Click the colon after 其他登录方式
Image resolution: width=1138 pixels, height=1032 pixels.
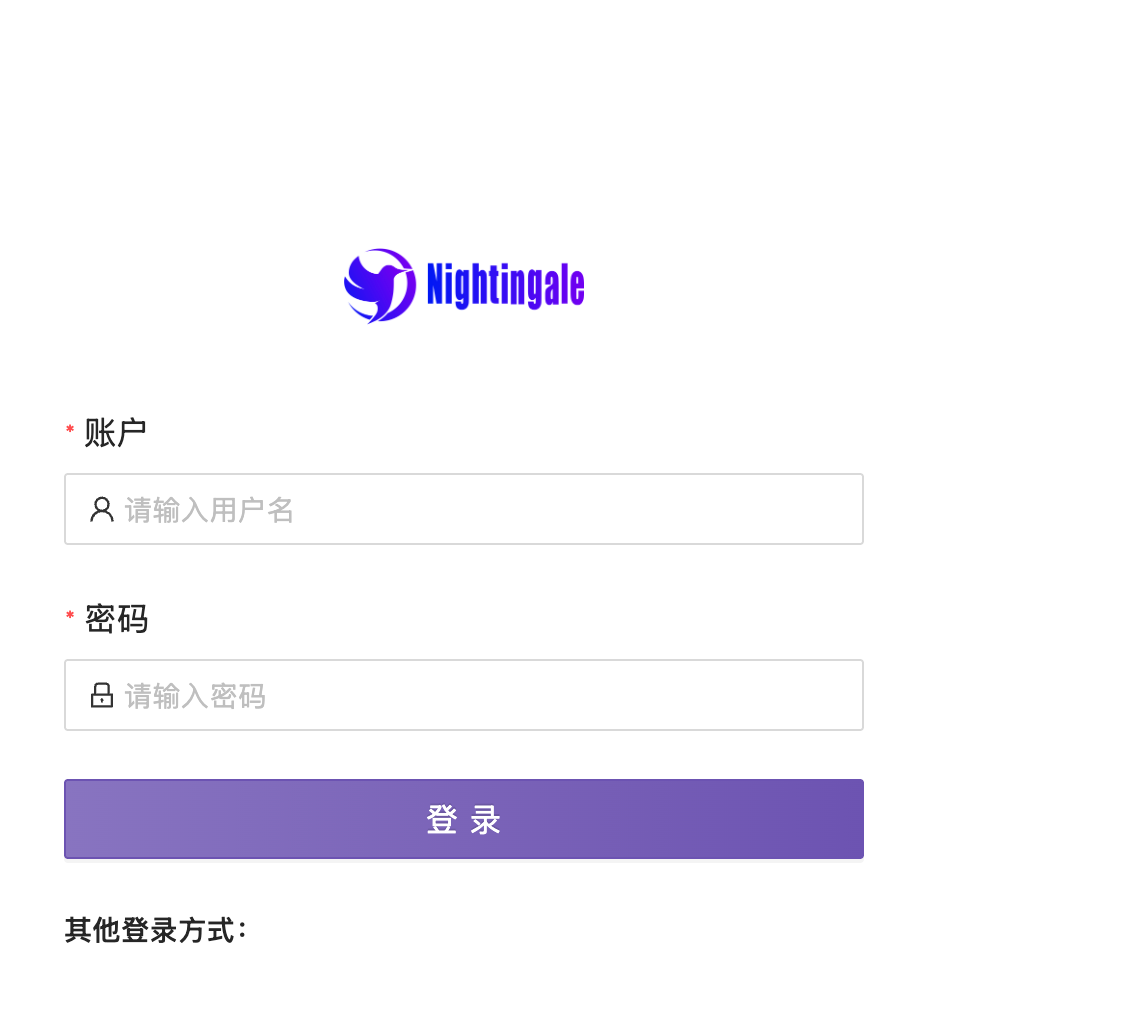240,930
